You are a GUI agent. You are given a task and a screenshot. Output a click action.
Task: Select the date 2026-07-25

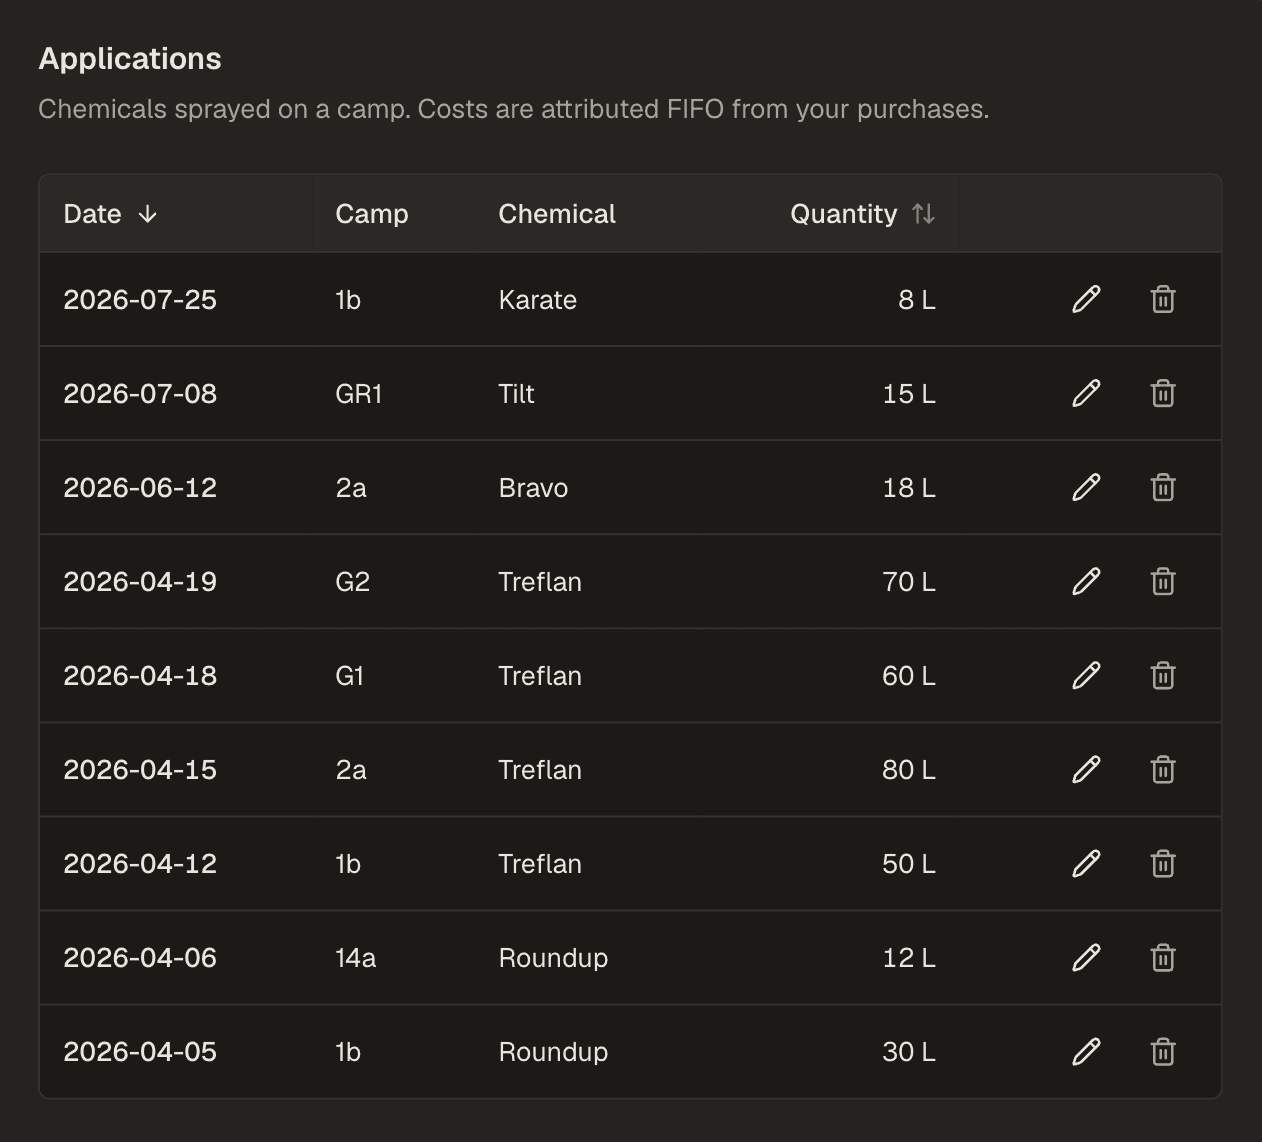140,300
